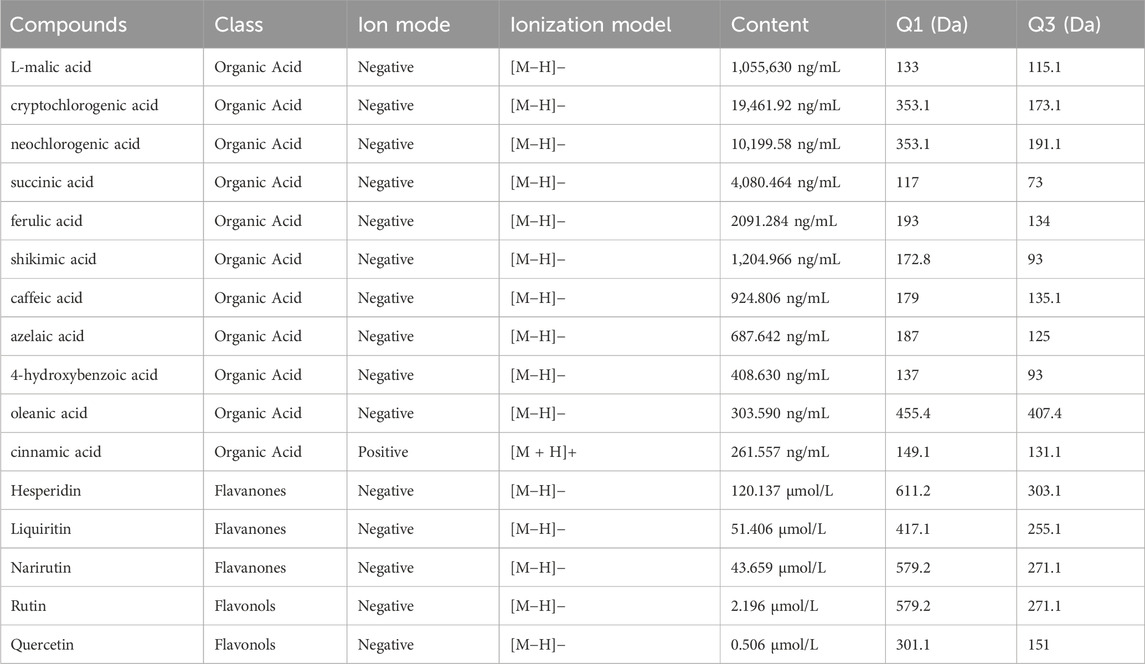
Task: Select the 4-hydroxybenzoic acid cell
Action: [x=84, y=375]
